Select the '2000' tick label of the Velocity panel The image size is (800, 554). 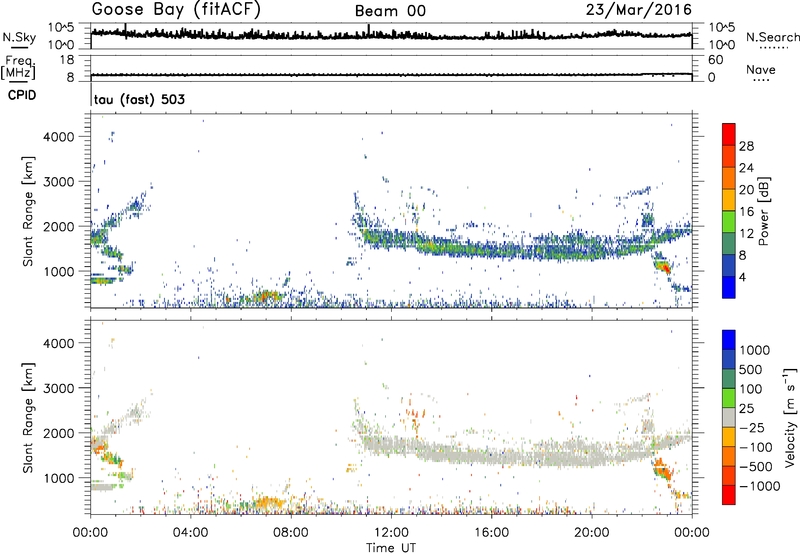pos(59,434)
